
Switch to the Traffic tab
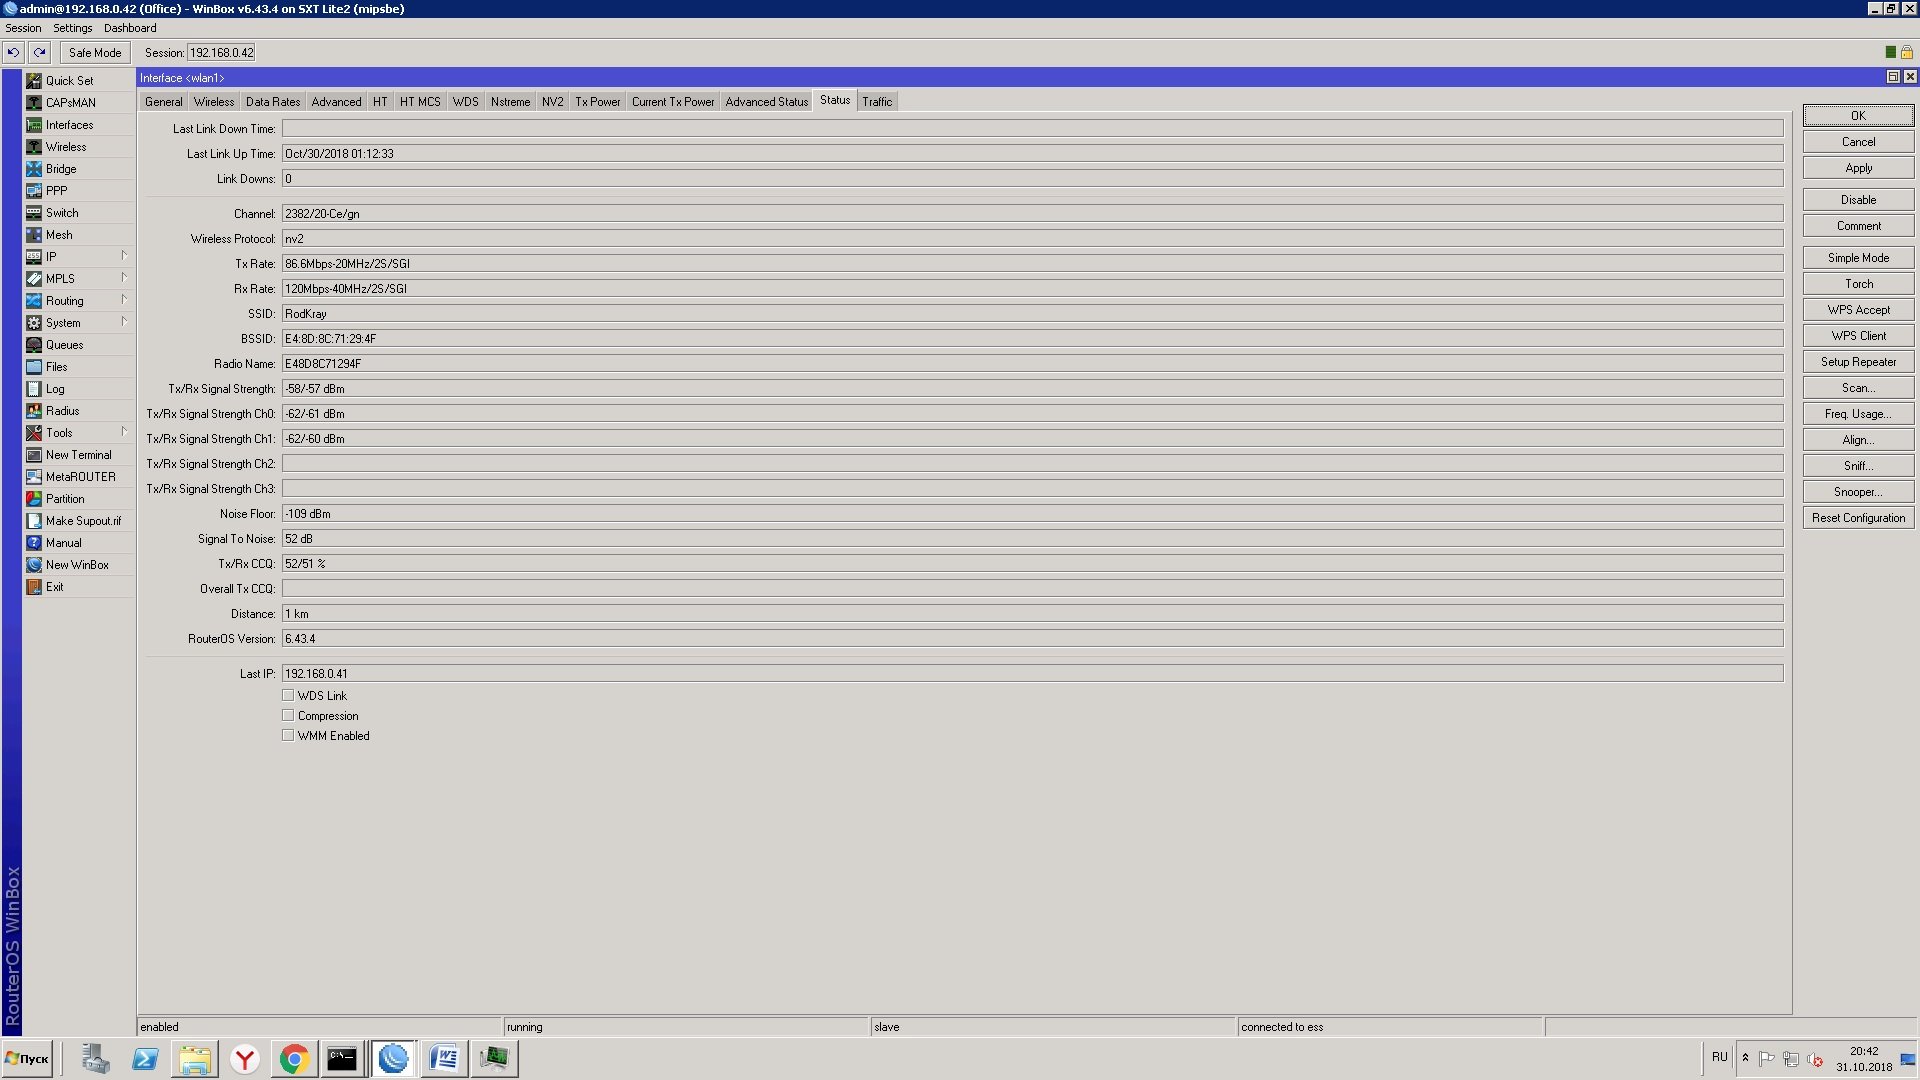[x=877, y=102]
